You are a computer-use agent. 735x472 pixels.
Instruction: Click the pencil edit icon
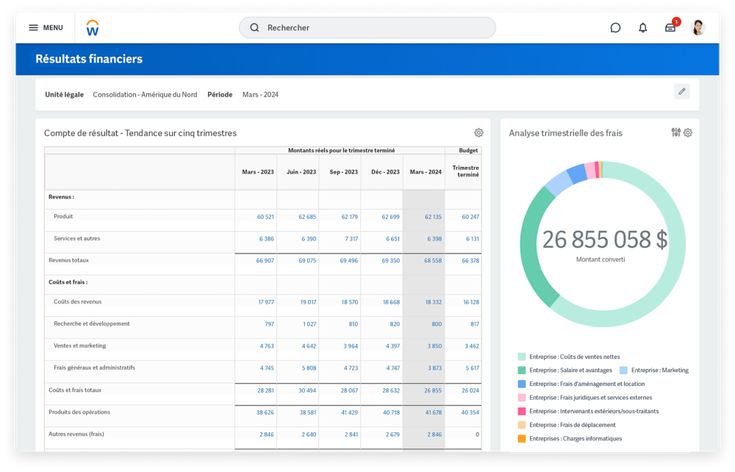tap(682, 92)
